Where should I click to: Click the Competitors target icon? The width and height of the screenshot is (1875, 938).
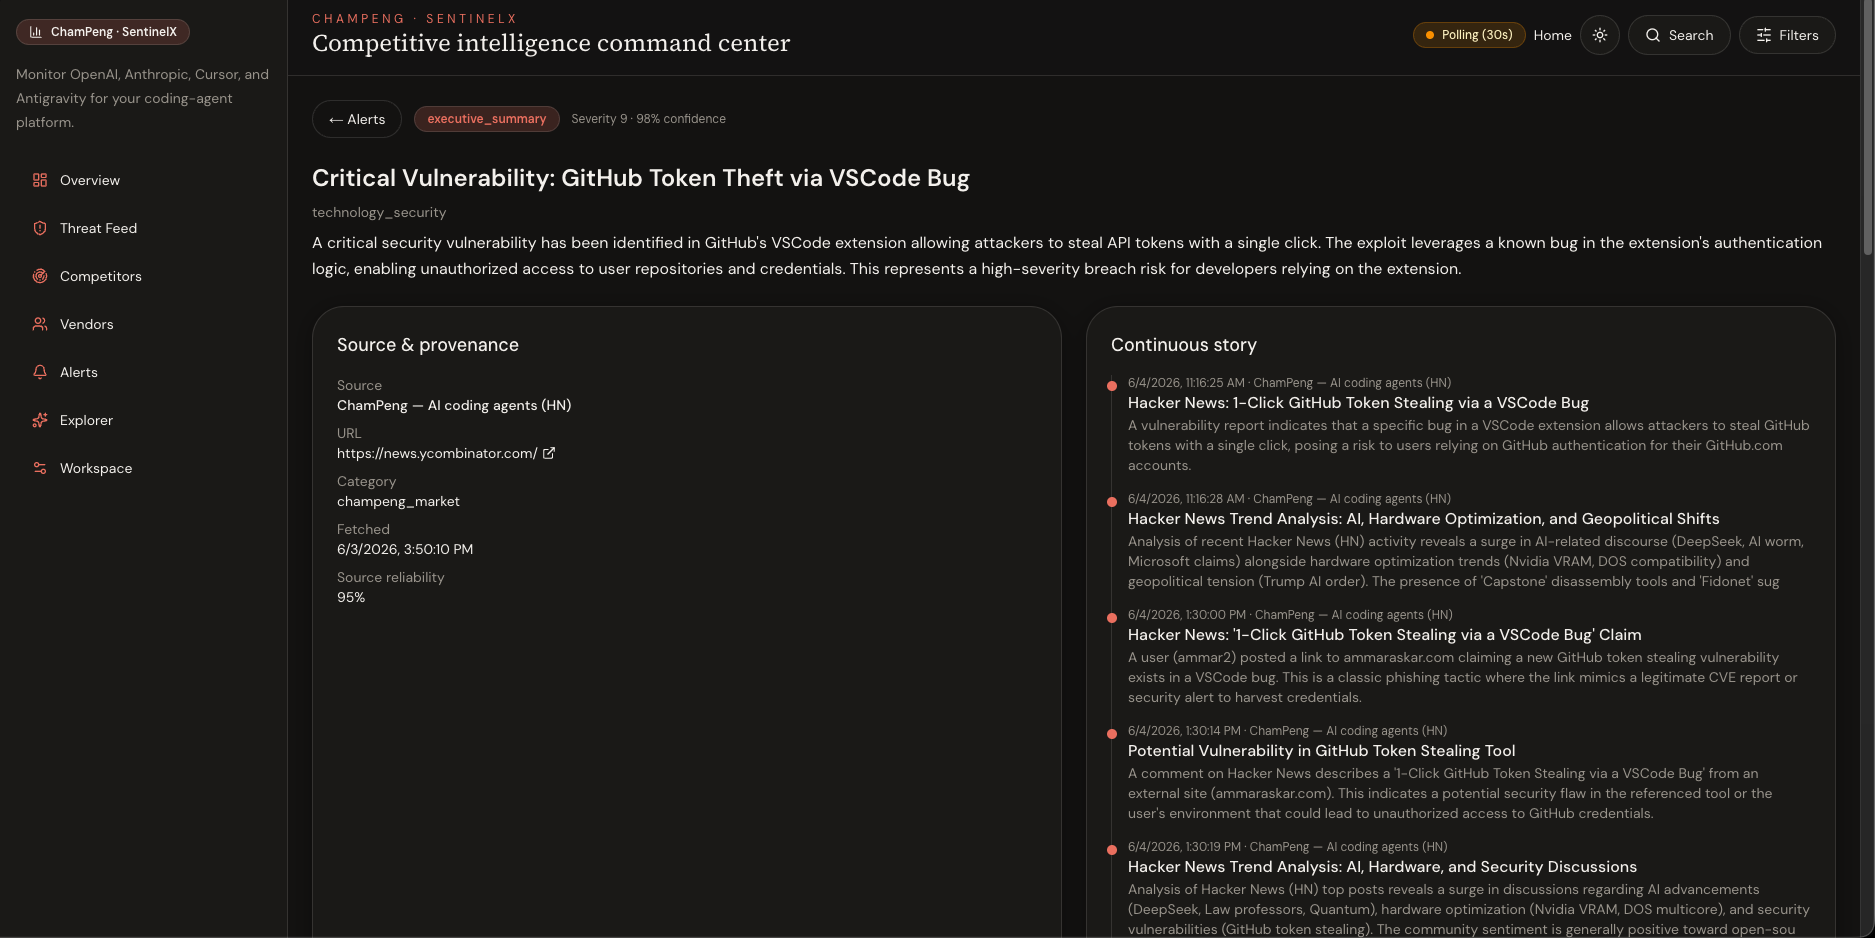click(40, 276)
